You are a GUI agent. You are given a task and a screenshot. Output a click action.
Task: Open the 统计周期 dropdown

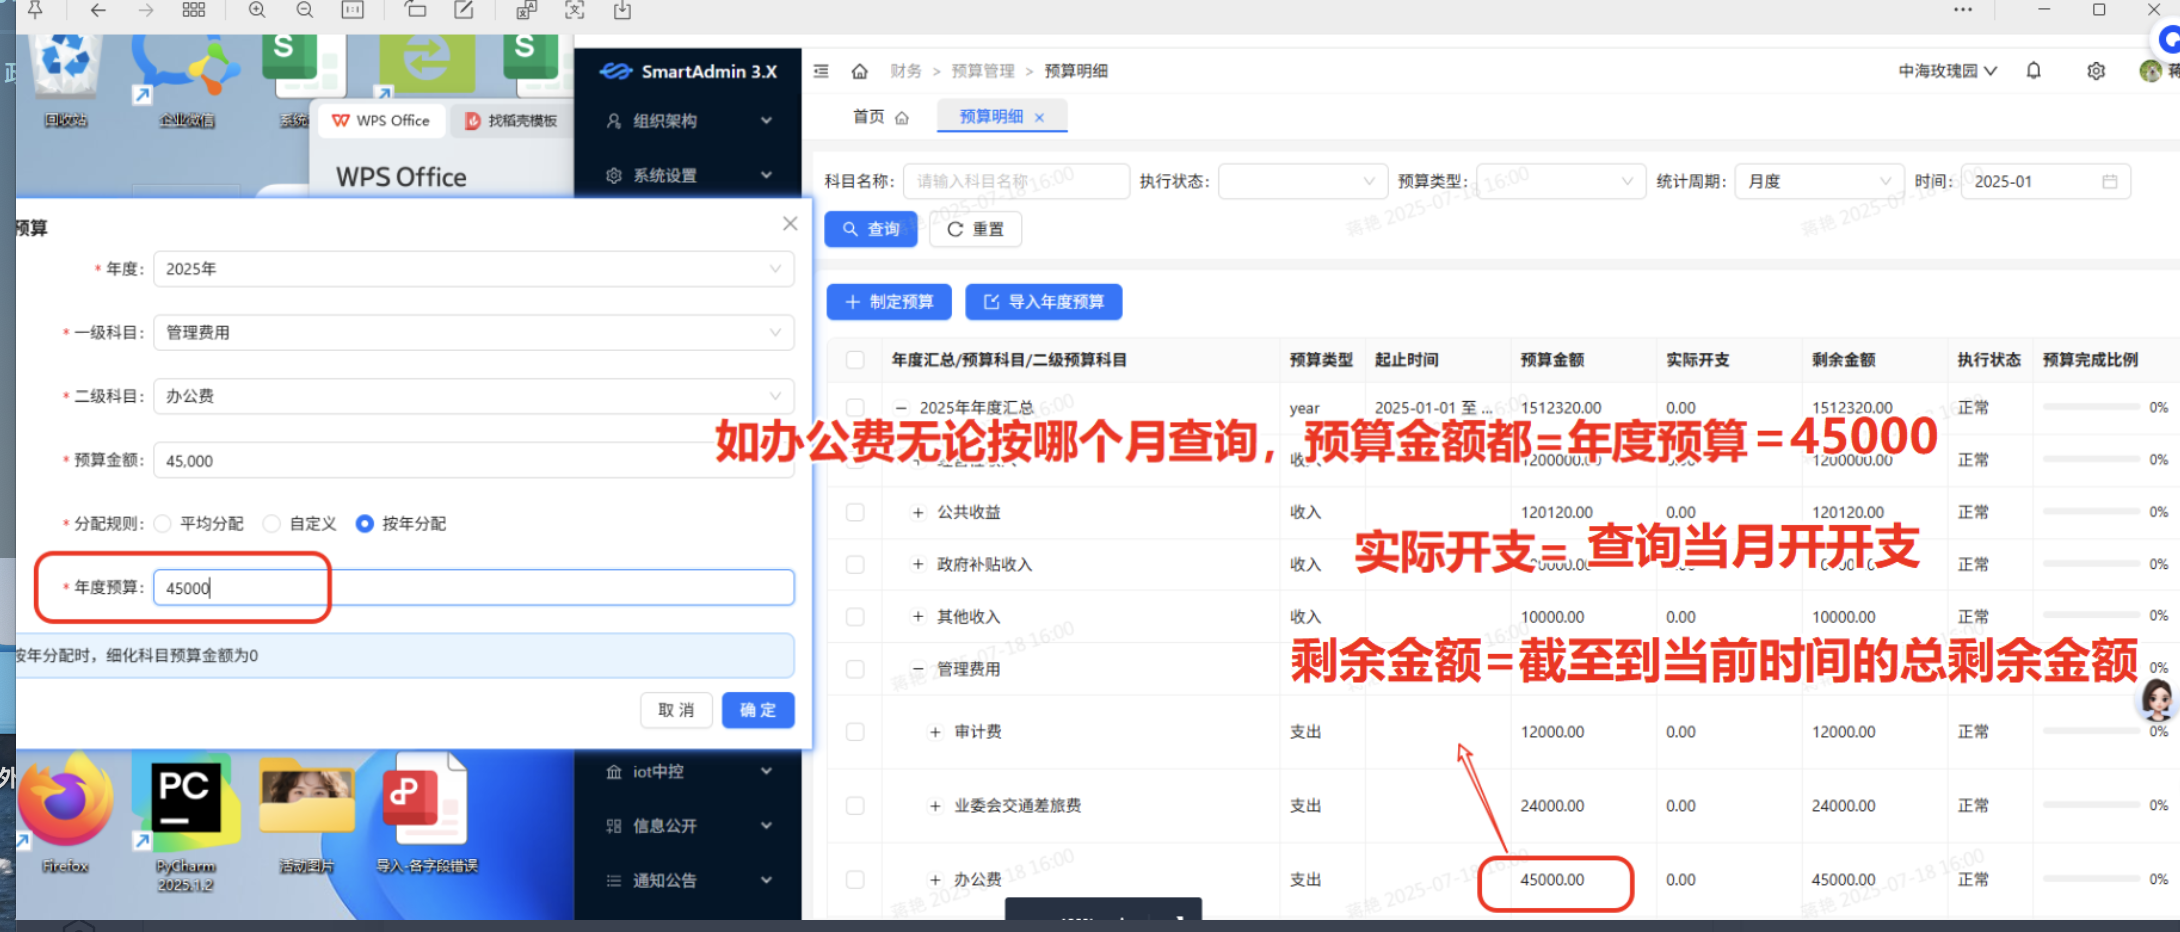pyautogui.click(x=1817, y=182)
